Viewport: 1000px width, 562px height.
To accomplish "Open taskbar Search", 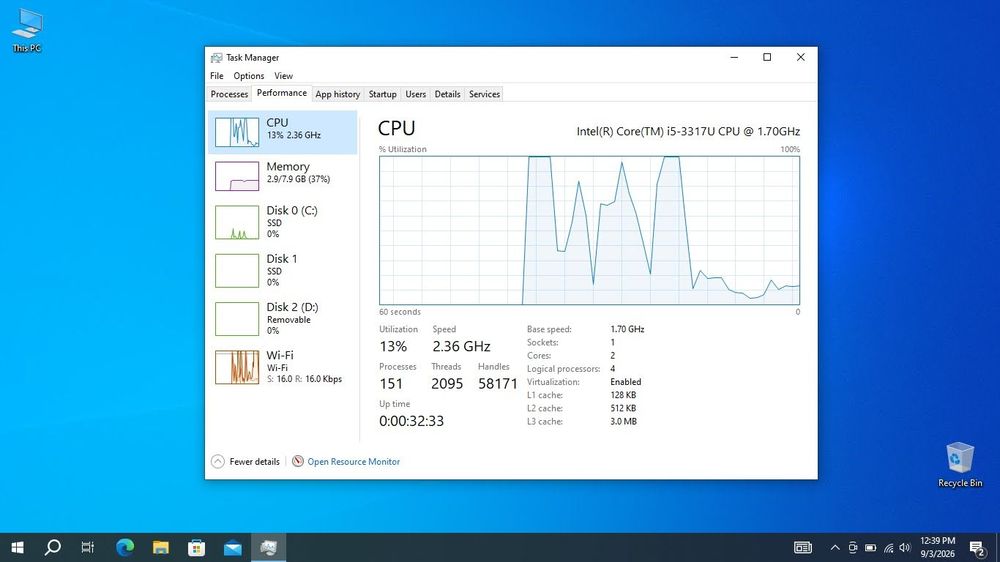I will (x=53, y=547).
